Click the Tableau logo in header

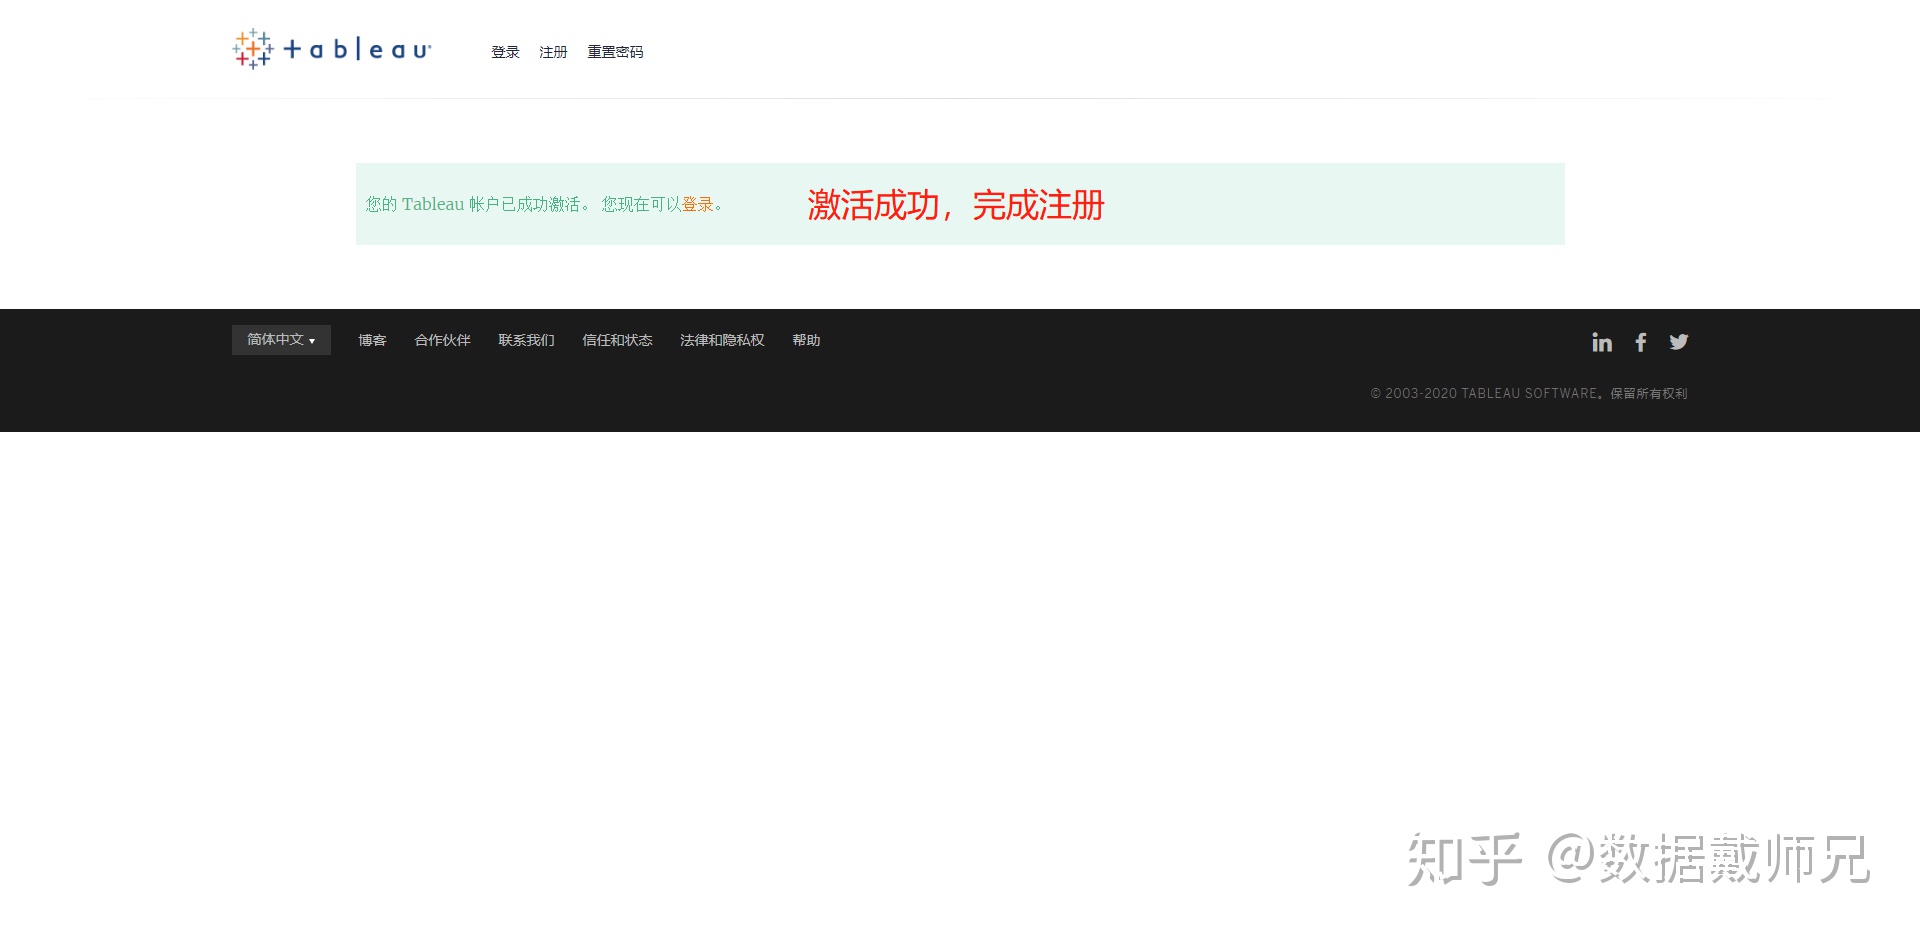coord(332,49)
